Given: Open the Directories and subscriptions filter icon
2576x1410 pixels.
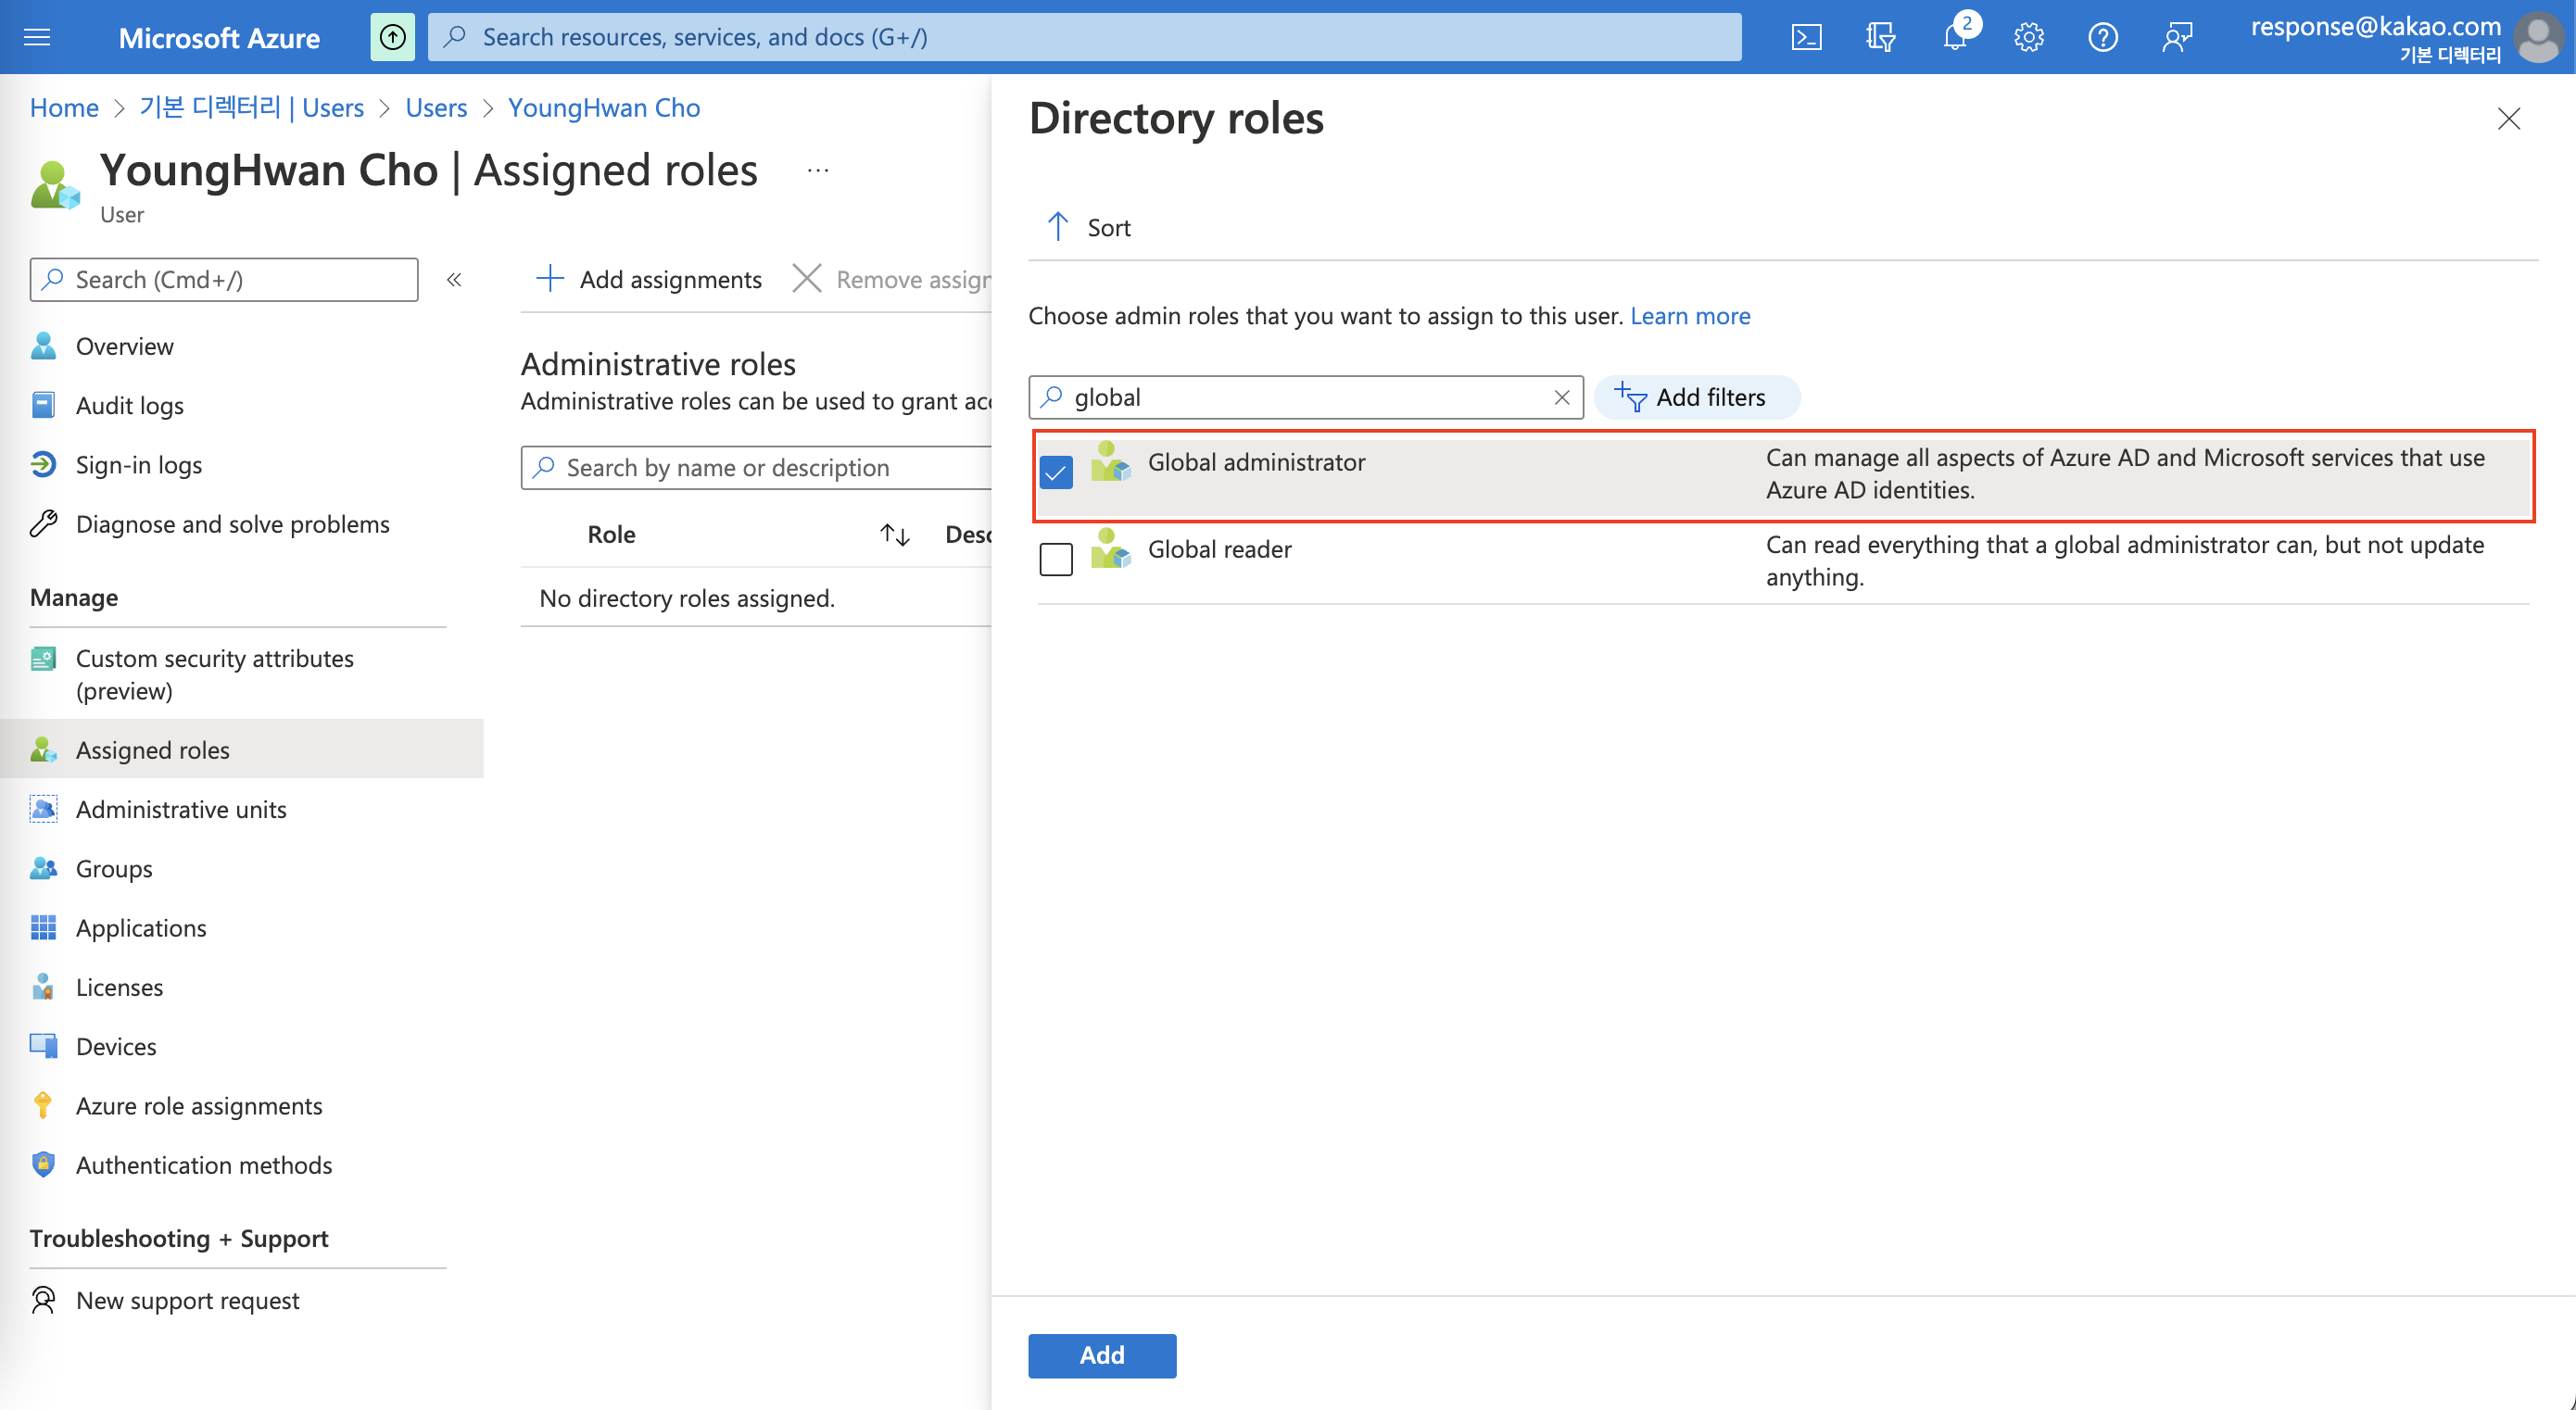Looking at the screenshot, I should pos(1880,37).
